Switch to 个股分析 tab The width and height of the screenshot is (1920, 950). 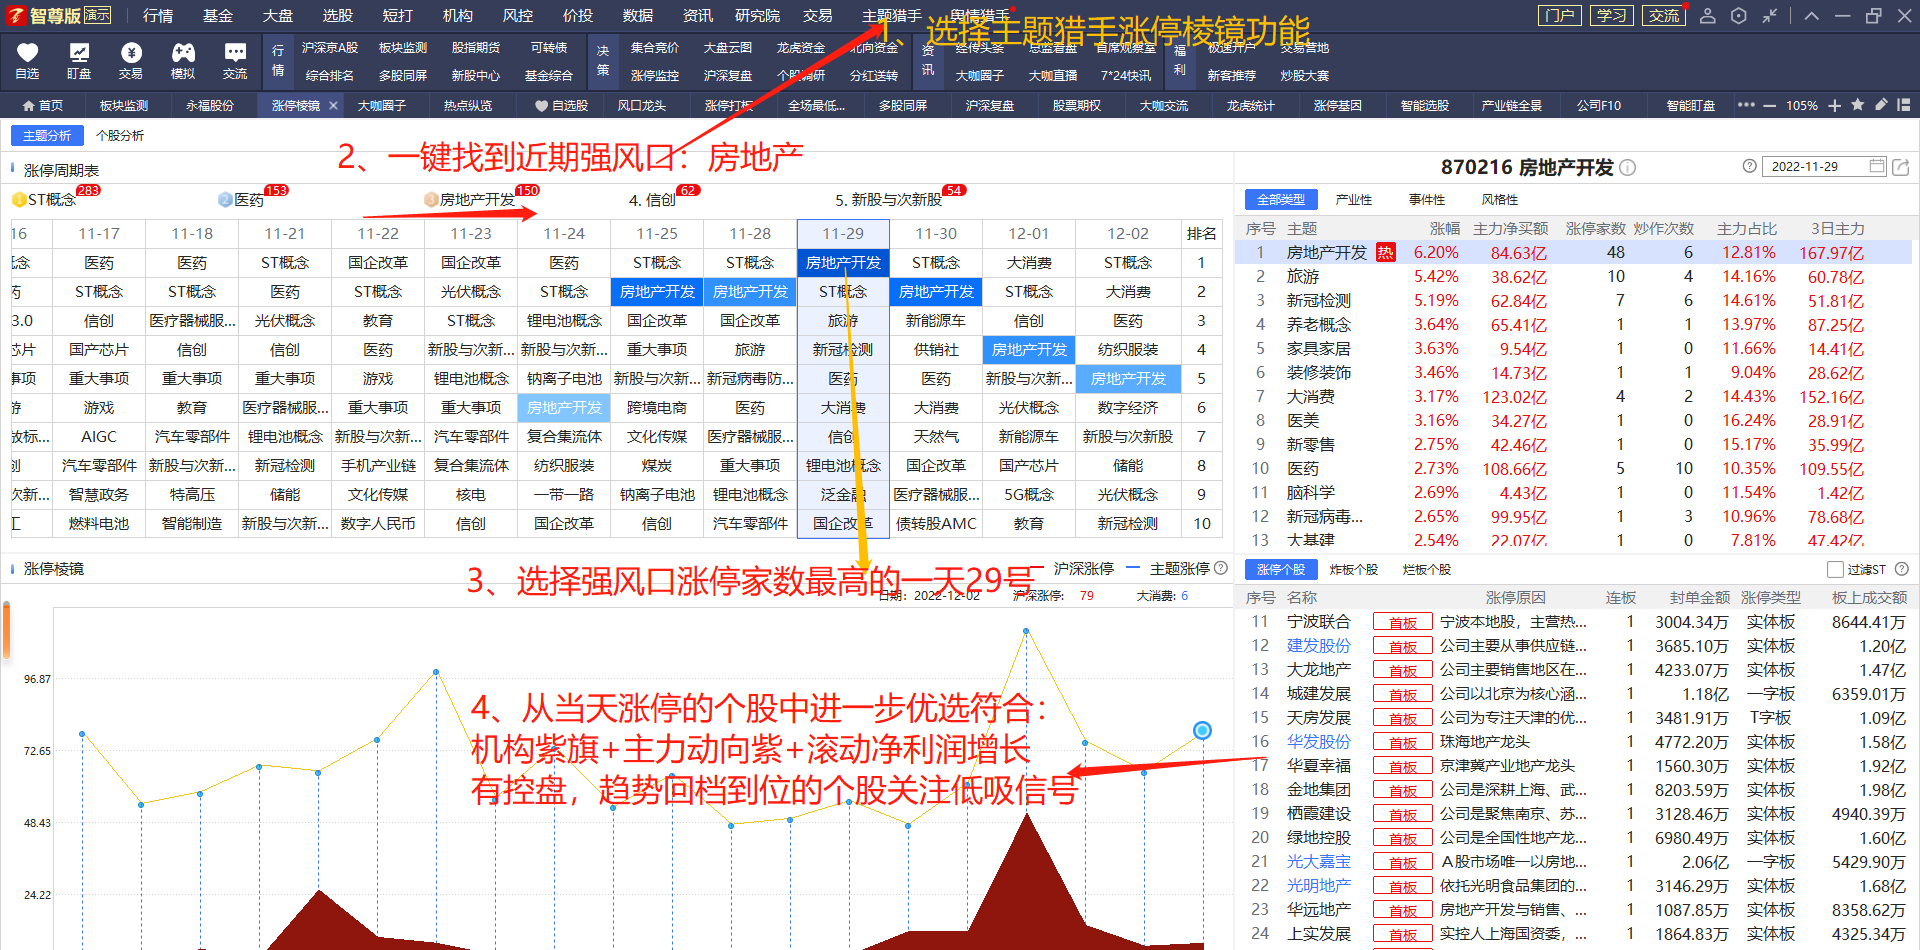coord(120,136)
